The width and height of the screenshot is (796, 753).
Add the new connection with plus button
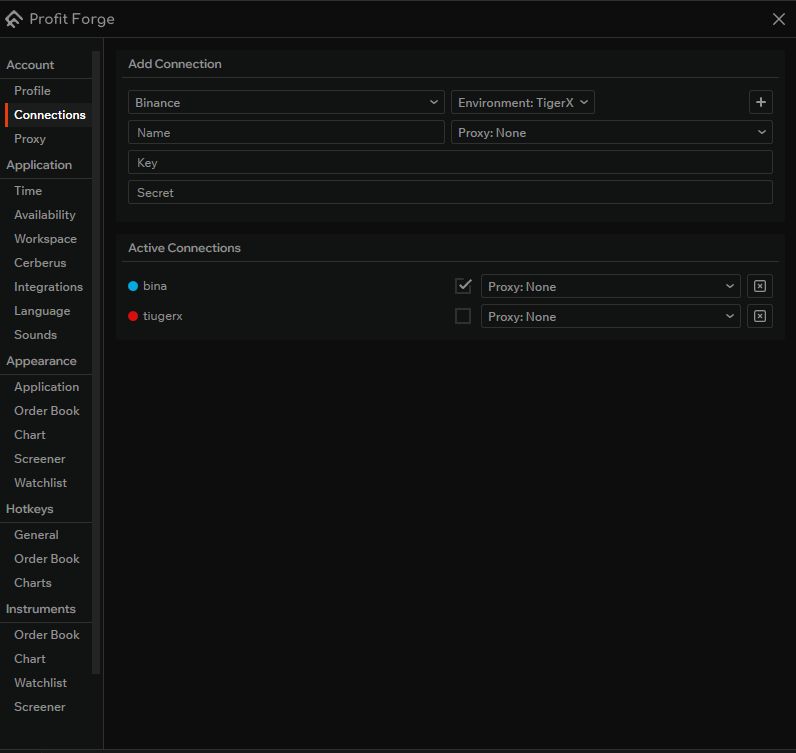(760, 102)
